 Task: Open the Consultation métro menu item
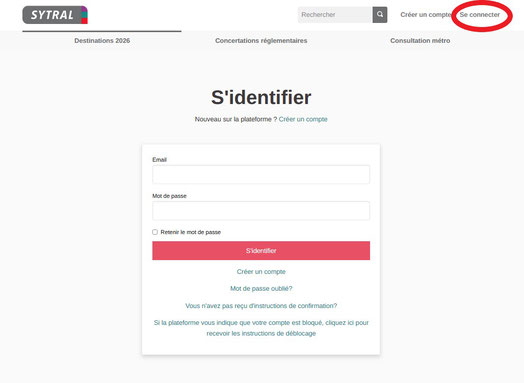tap(420, 40)
